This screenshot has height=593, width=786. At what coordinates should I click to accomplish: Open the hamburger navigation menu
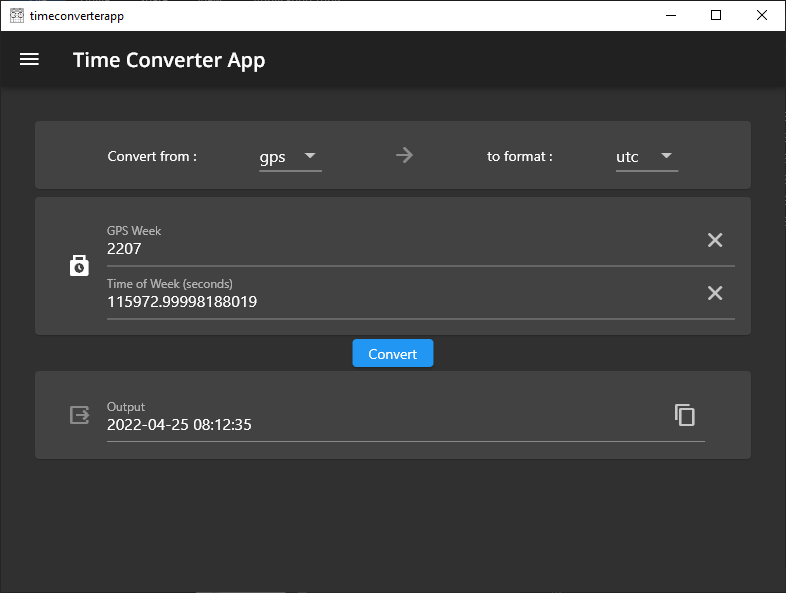pos(30,59)
